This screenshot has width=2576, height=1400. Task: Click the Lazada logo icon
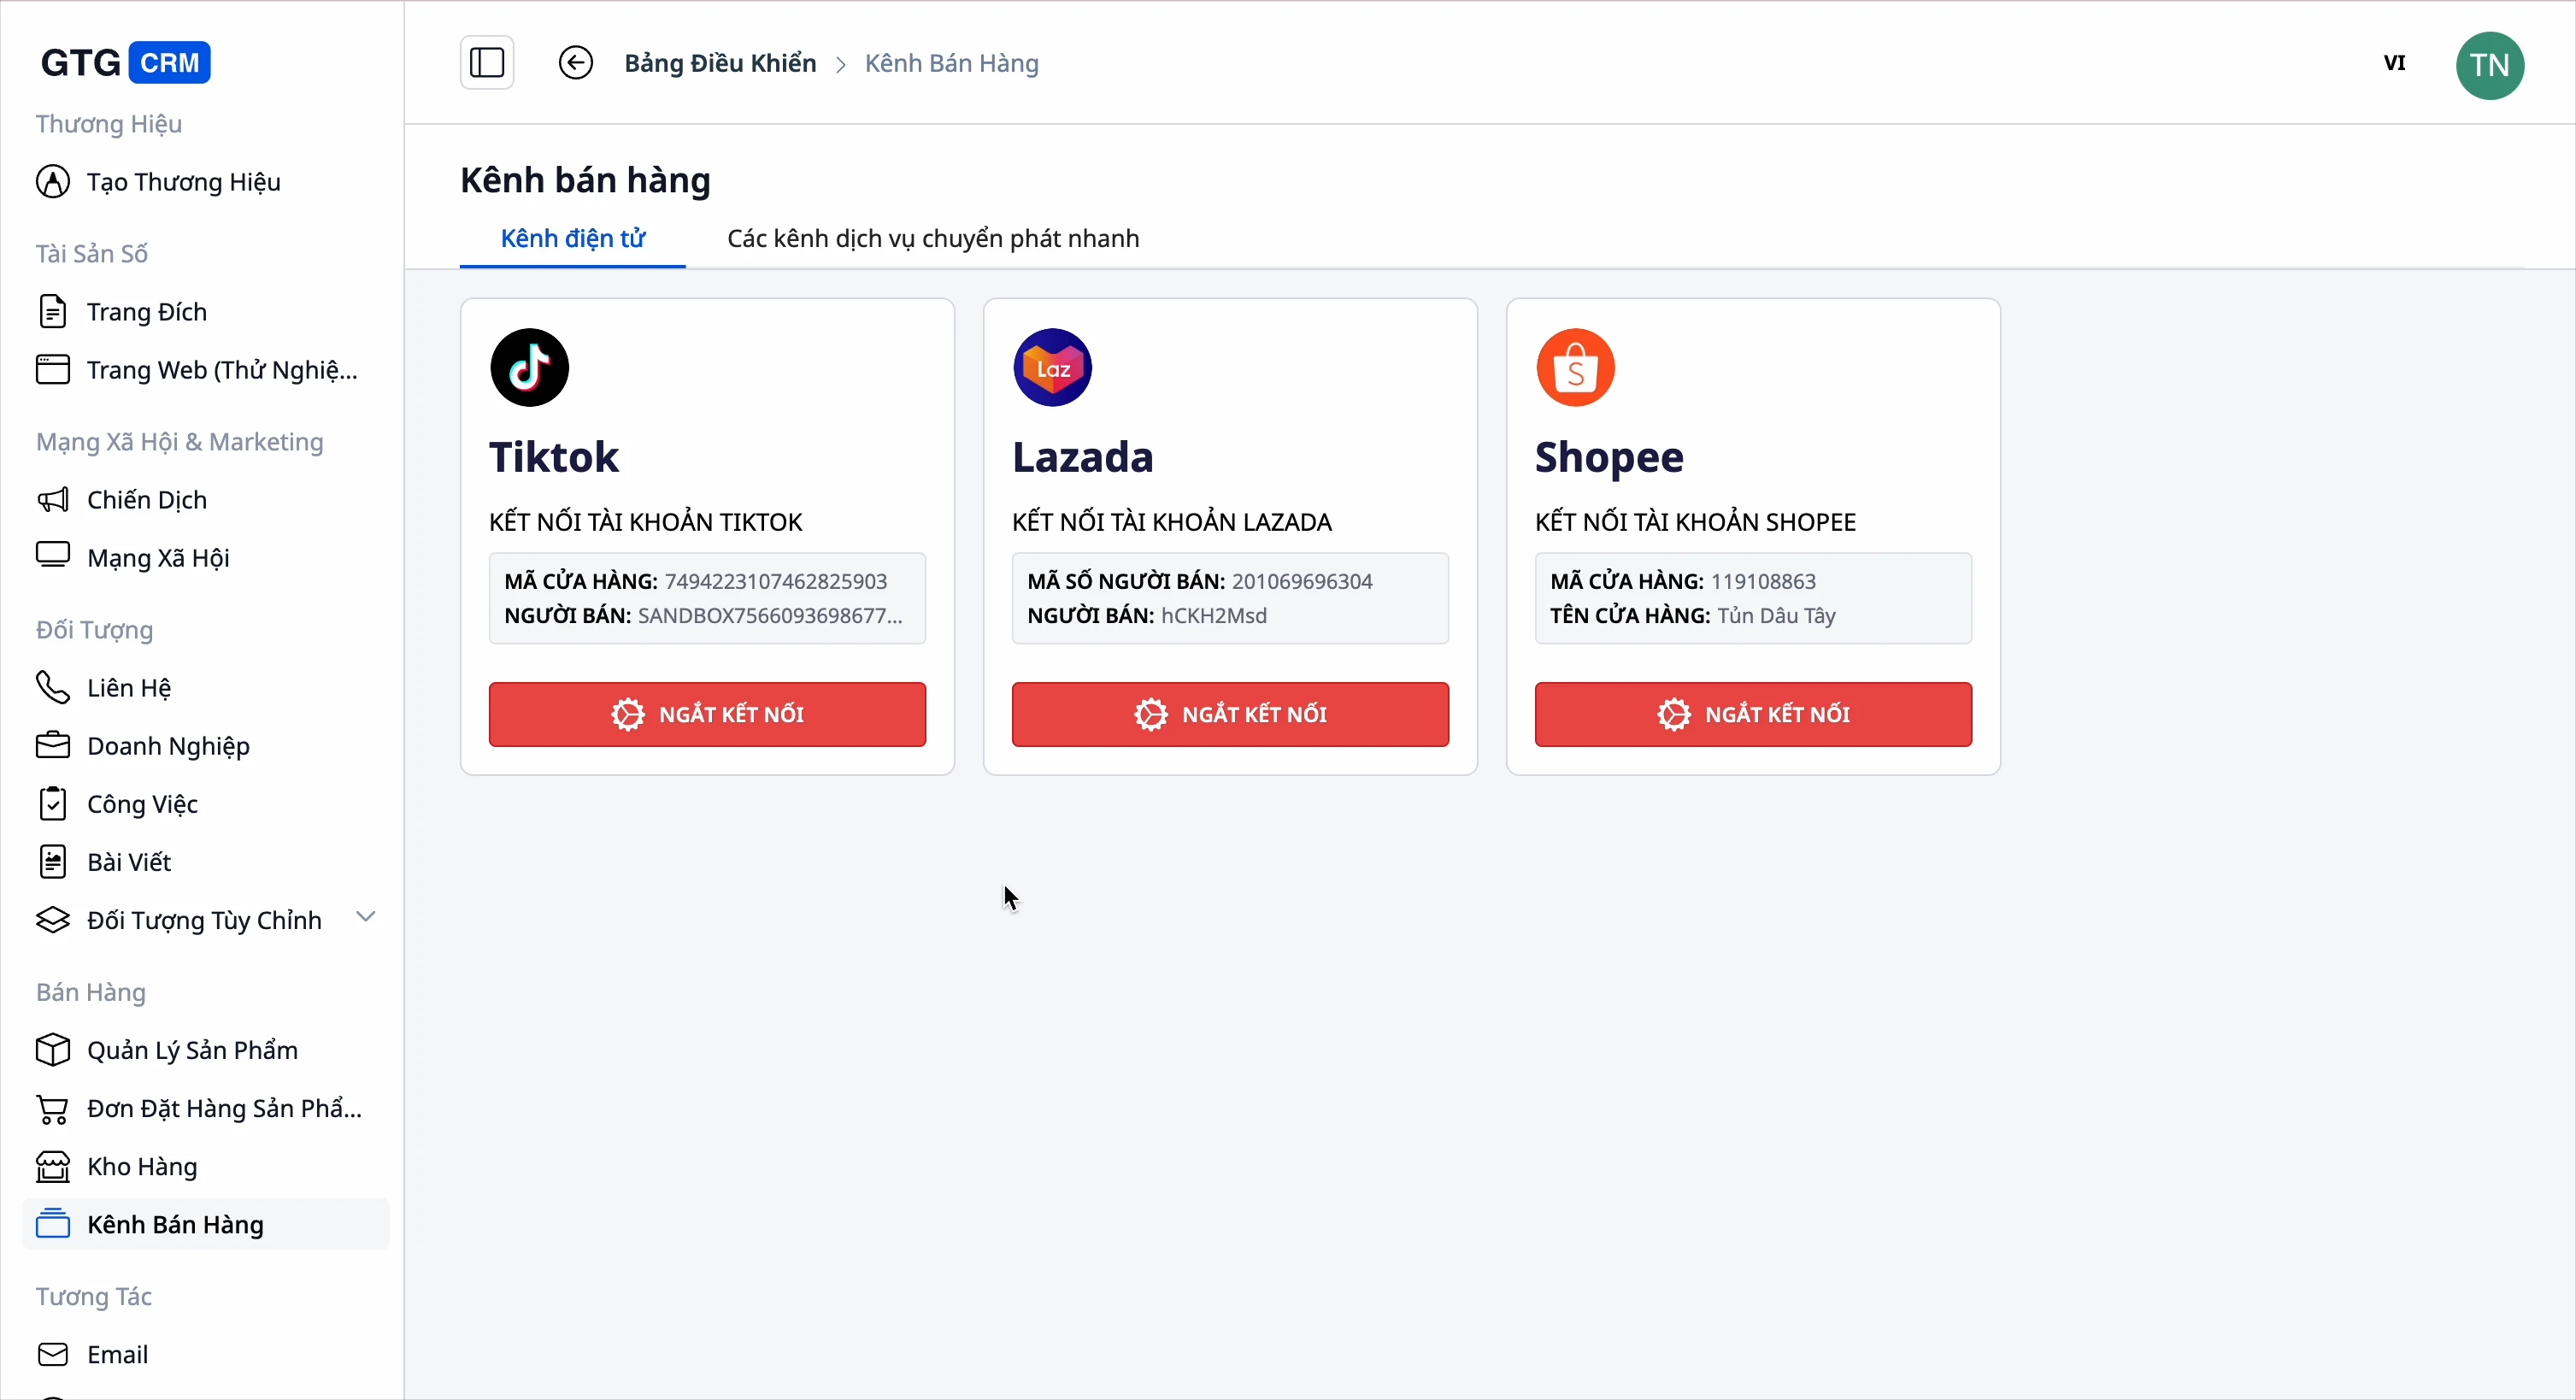[1052, 367]
